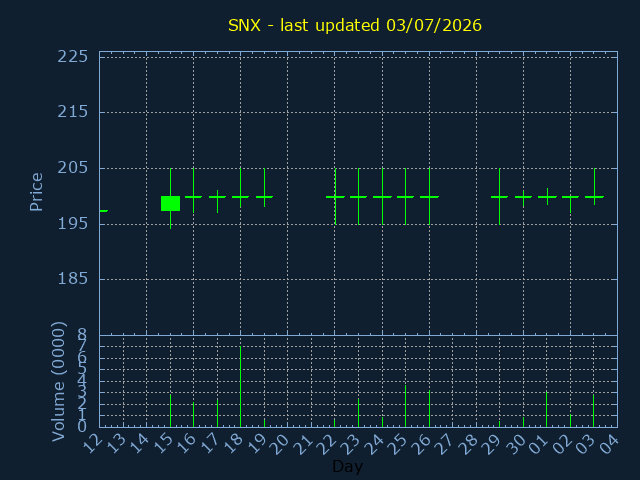Click the day 22 candlestick cross
The image size is (640, 480).
pyautogui.click(x=335, y=197)
